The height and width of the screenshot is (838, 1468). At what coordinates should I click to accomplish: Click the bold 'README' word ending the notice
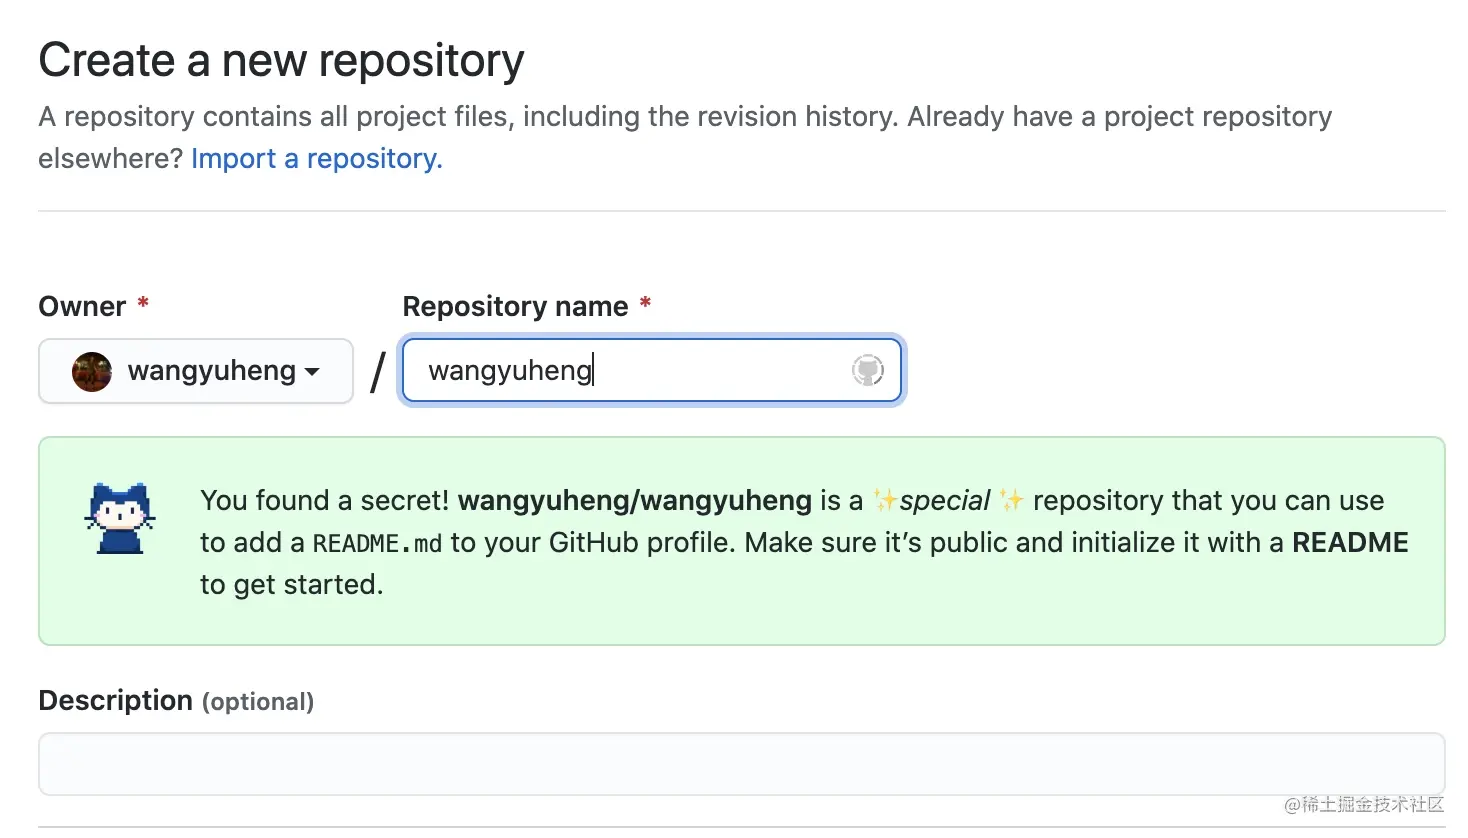[1350, 542]
